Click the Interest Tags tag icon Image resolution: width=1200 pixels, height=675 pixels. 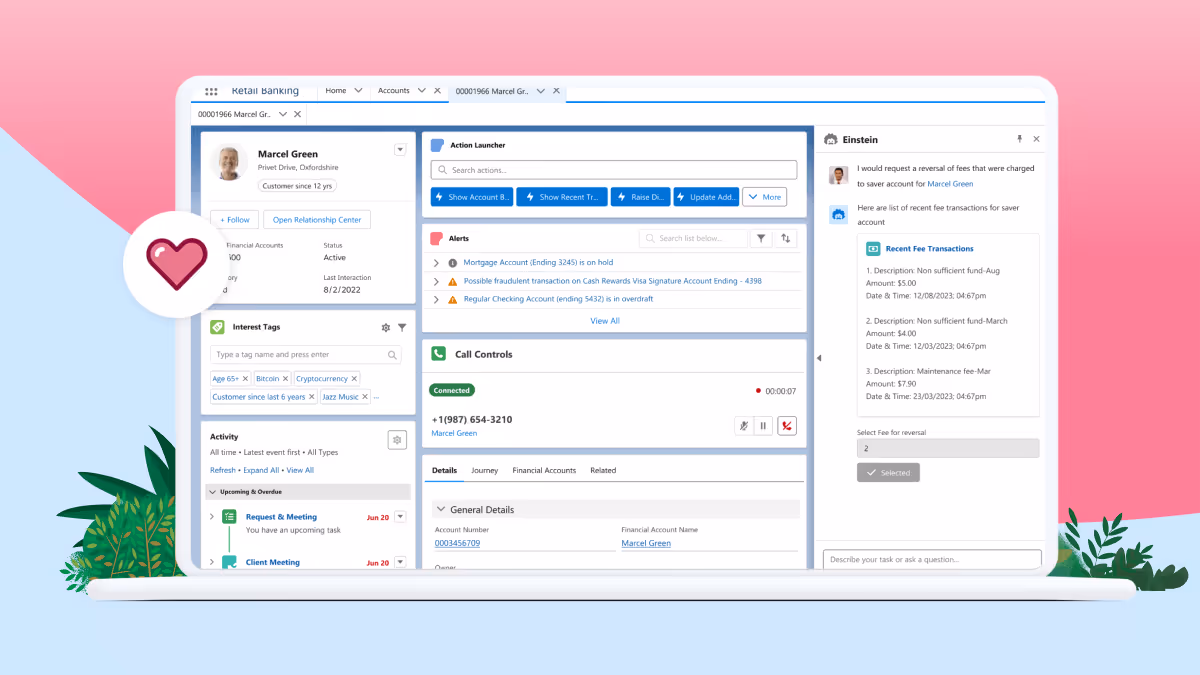tap(217, 327)
